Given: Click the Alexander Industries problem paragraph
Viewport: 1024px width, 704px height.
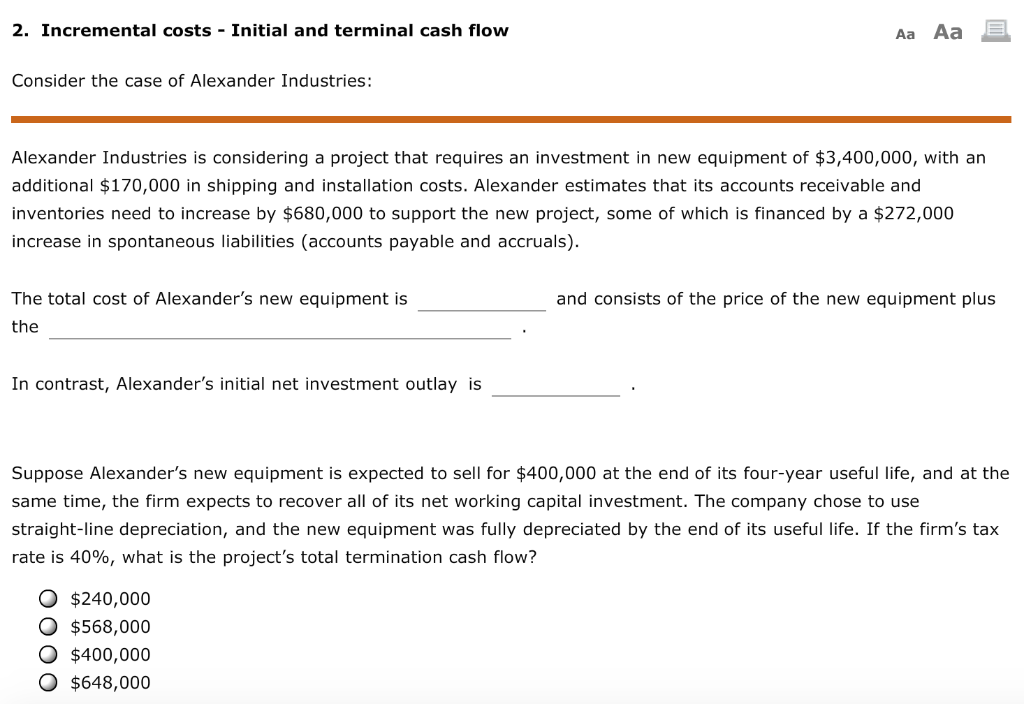Looking at the screenshot, I should pos(499,198).
